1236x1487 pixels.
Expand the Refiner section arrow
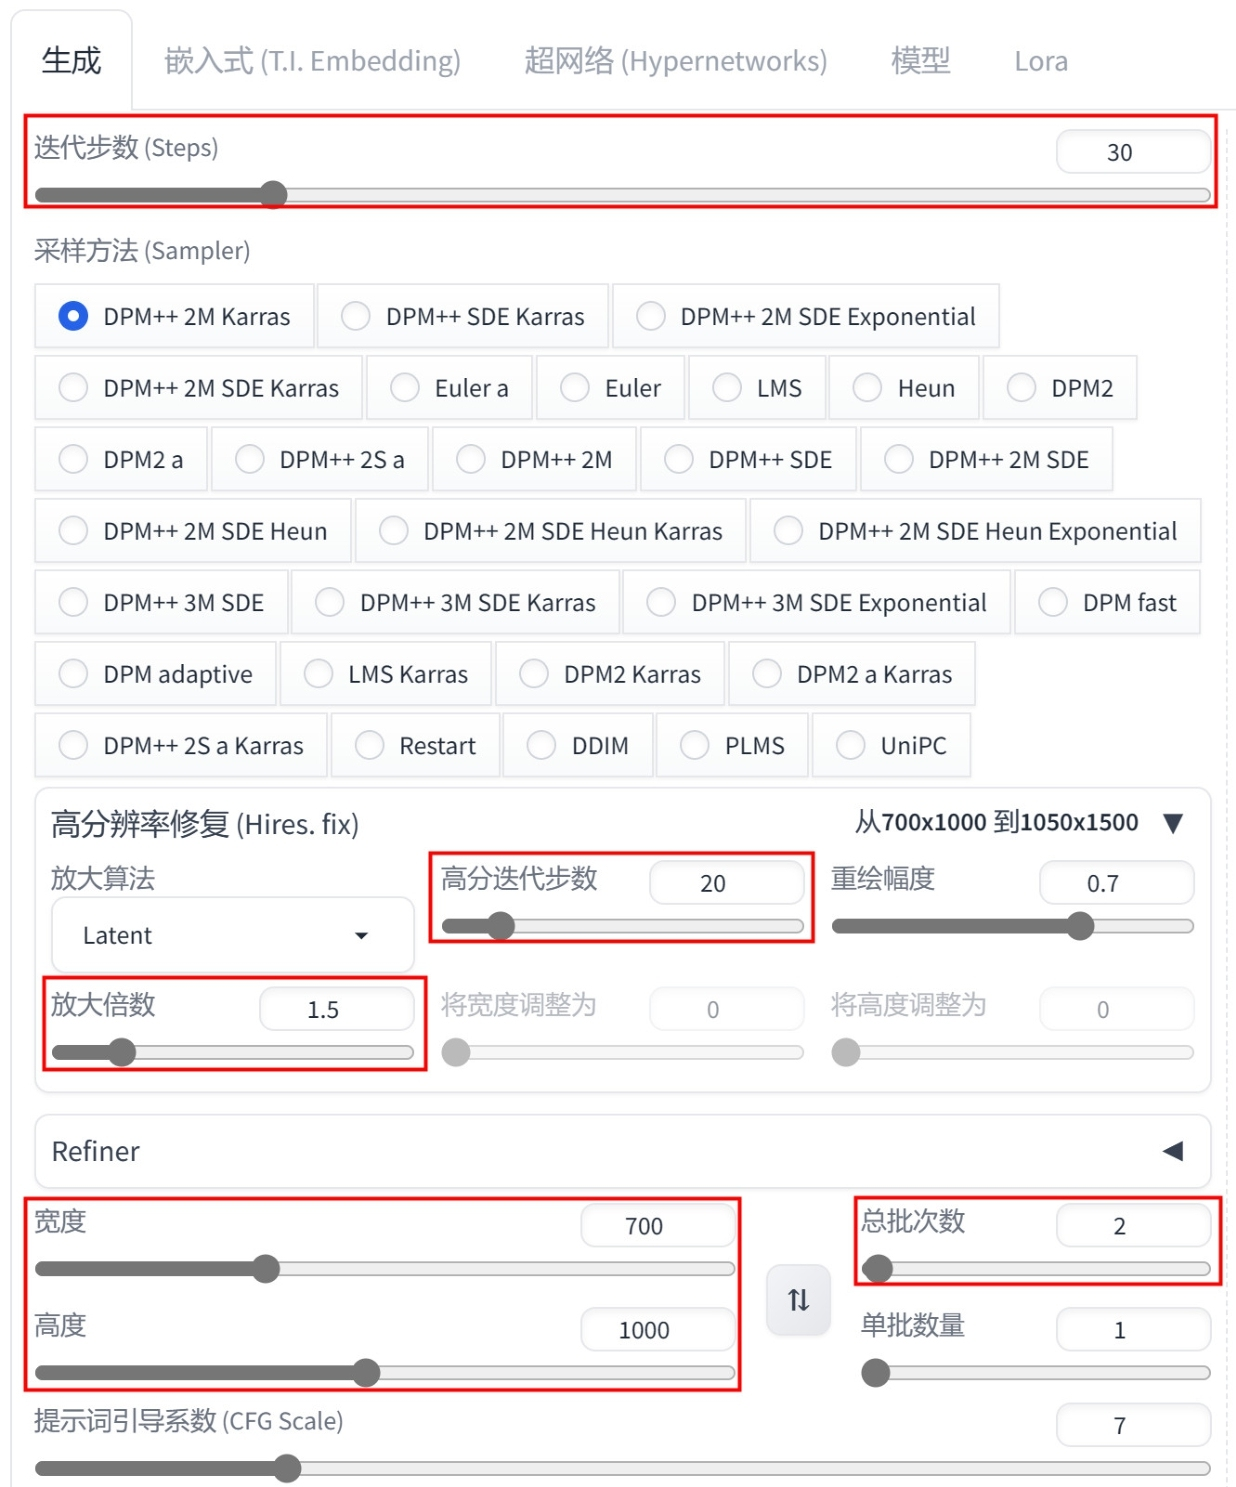pos(1173,1151)
